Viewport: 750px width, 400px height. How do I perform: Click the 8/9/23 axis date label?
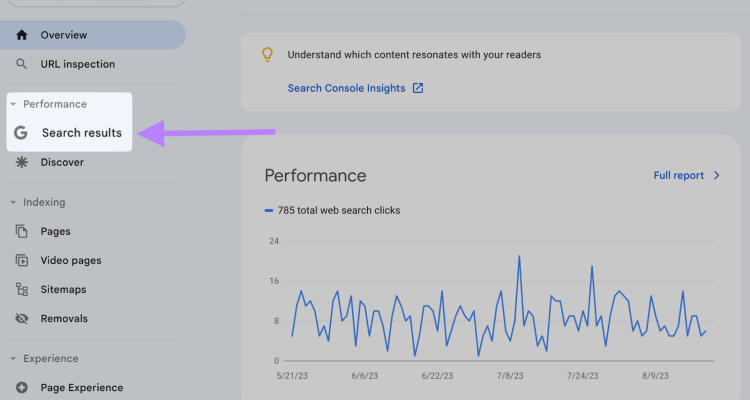[655, 376]
